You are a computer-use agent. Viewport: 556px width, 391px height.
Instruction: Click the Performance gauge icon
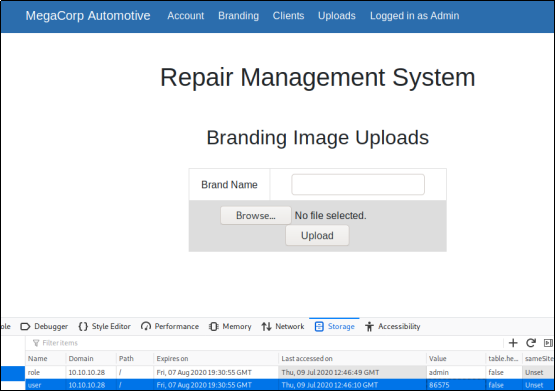tap(146, 326)
